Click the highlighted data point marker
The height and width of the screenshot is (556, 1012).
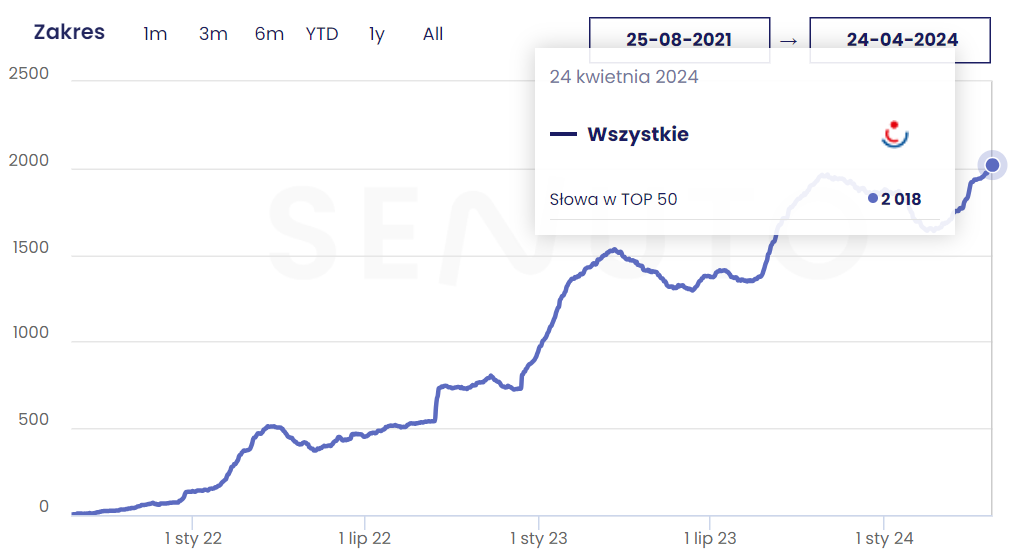tap(992, 165)
